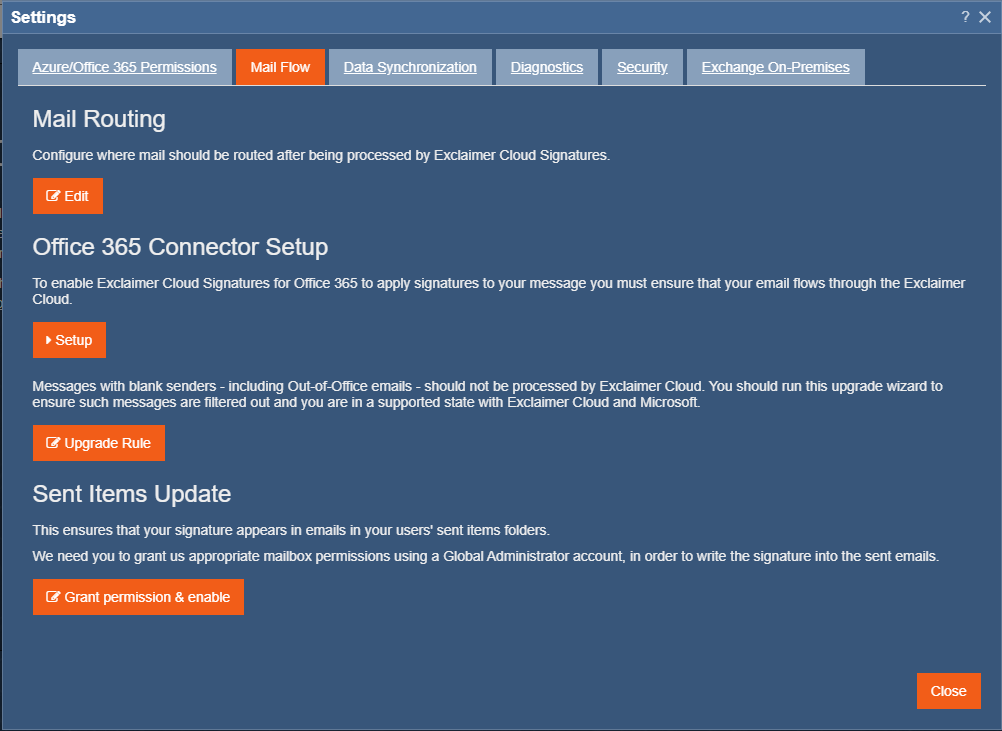Click the edit icon beside Upgrade Rule
Image resolution: width=1002 pixels, height=731 pixels.
click(x=54, y=443)
